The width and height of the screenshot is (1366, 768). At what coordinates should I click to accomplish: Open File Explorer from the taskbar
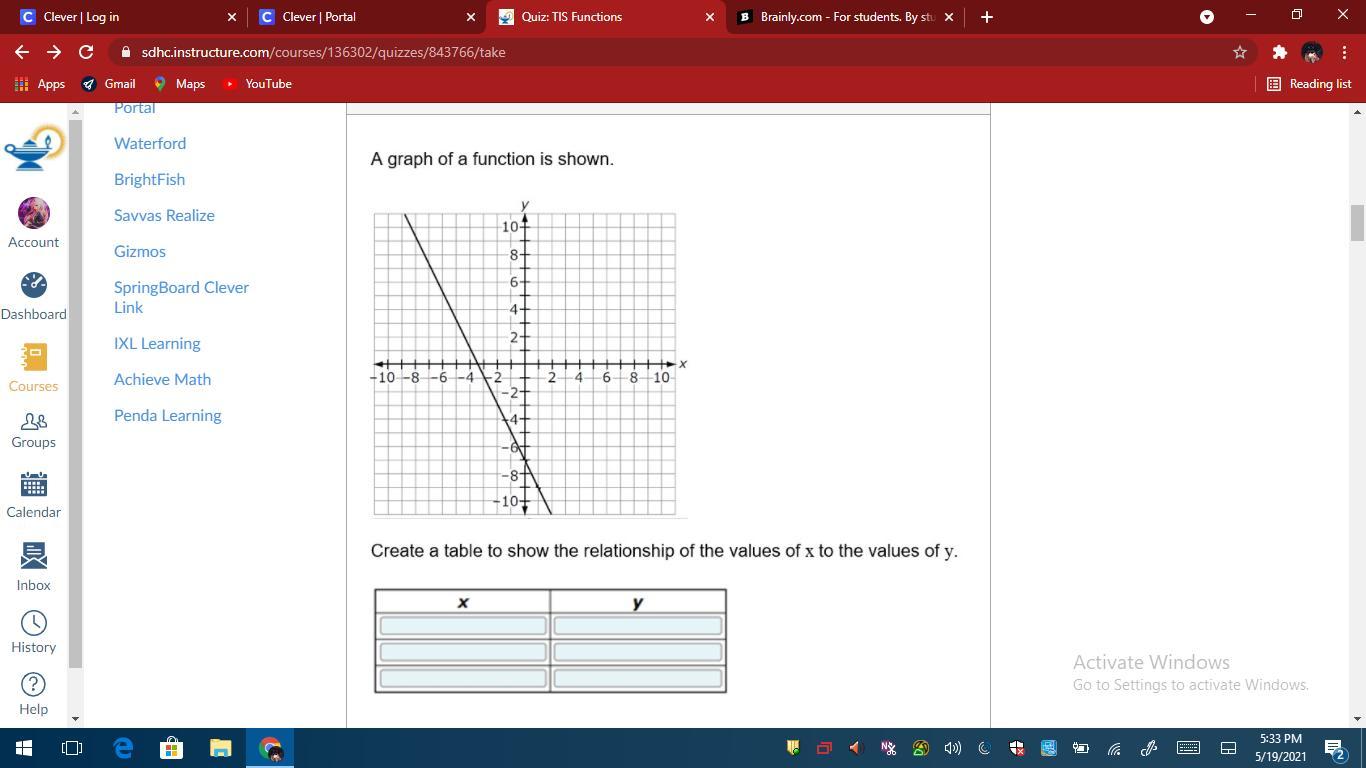pyautogui.click(x=220, y=747)
